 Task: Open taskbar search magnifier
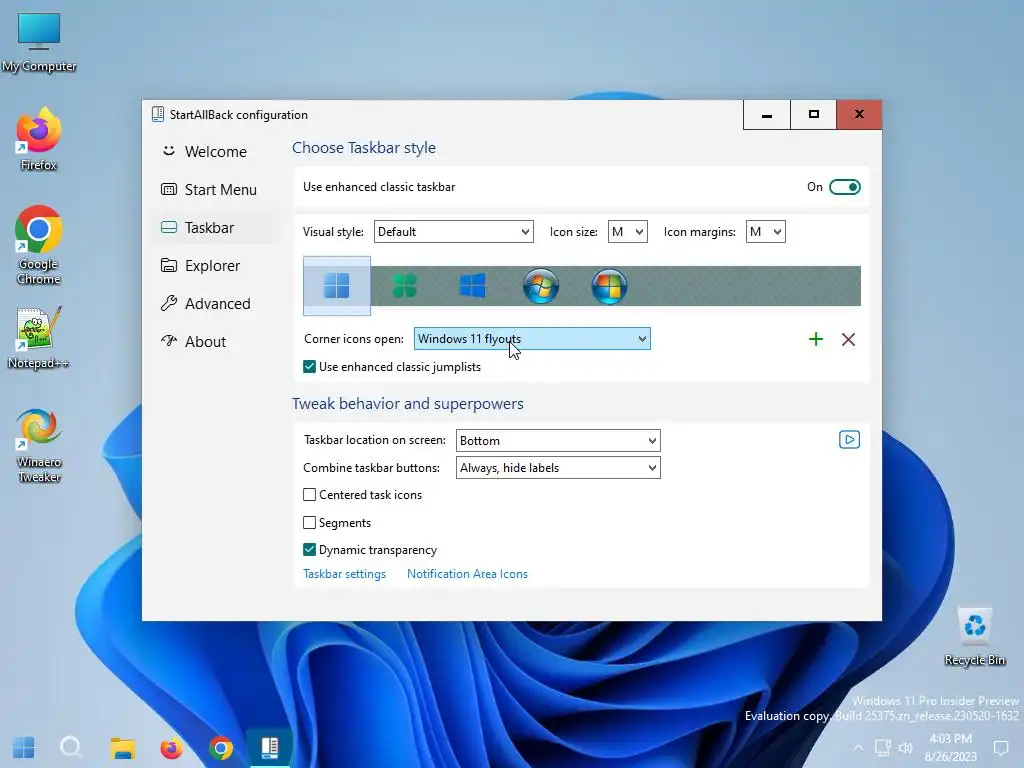click(71, 748)
